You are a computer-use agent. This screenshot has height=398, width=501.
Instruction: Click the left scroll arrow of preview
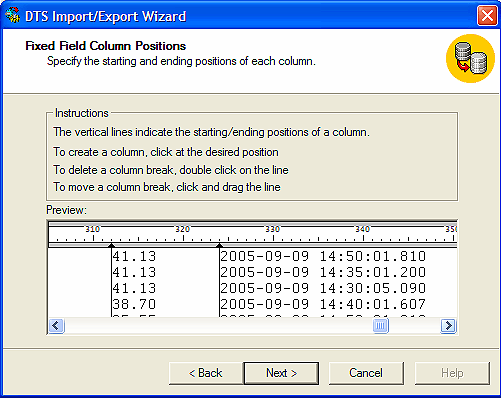click(56, 325)
